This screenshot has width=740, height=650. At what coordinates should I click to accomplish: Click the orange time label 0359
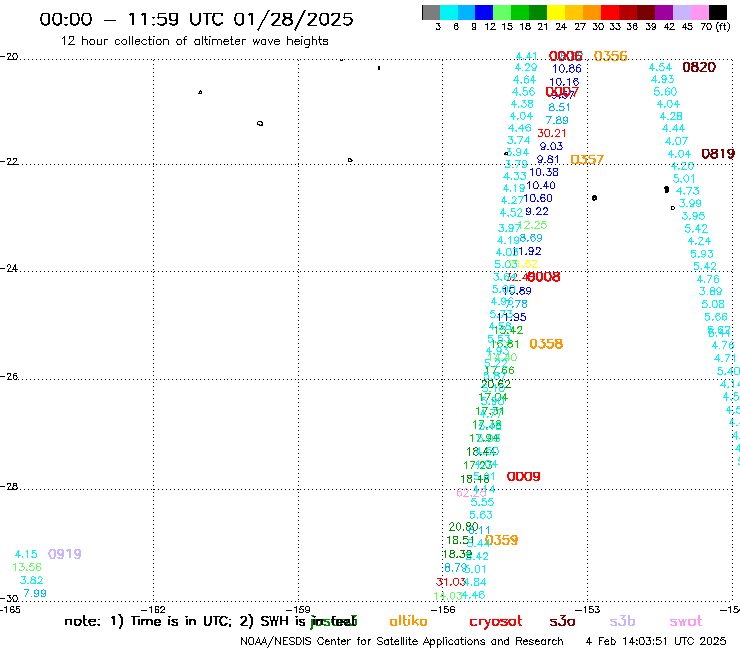click(501, 540)
